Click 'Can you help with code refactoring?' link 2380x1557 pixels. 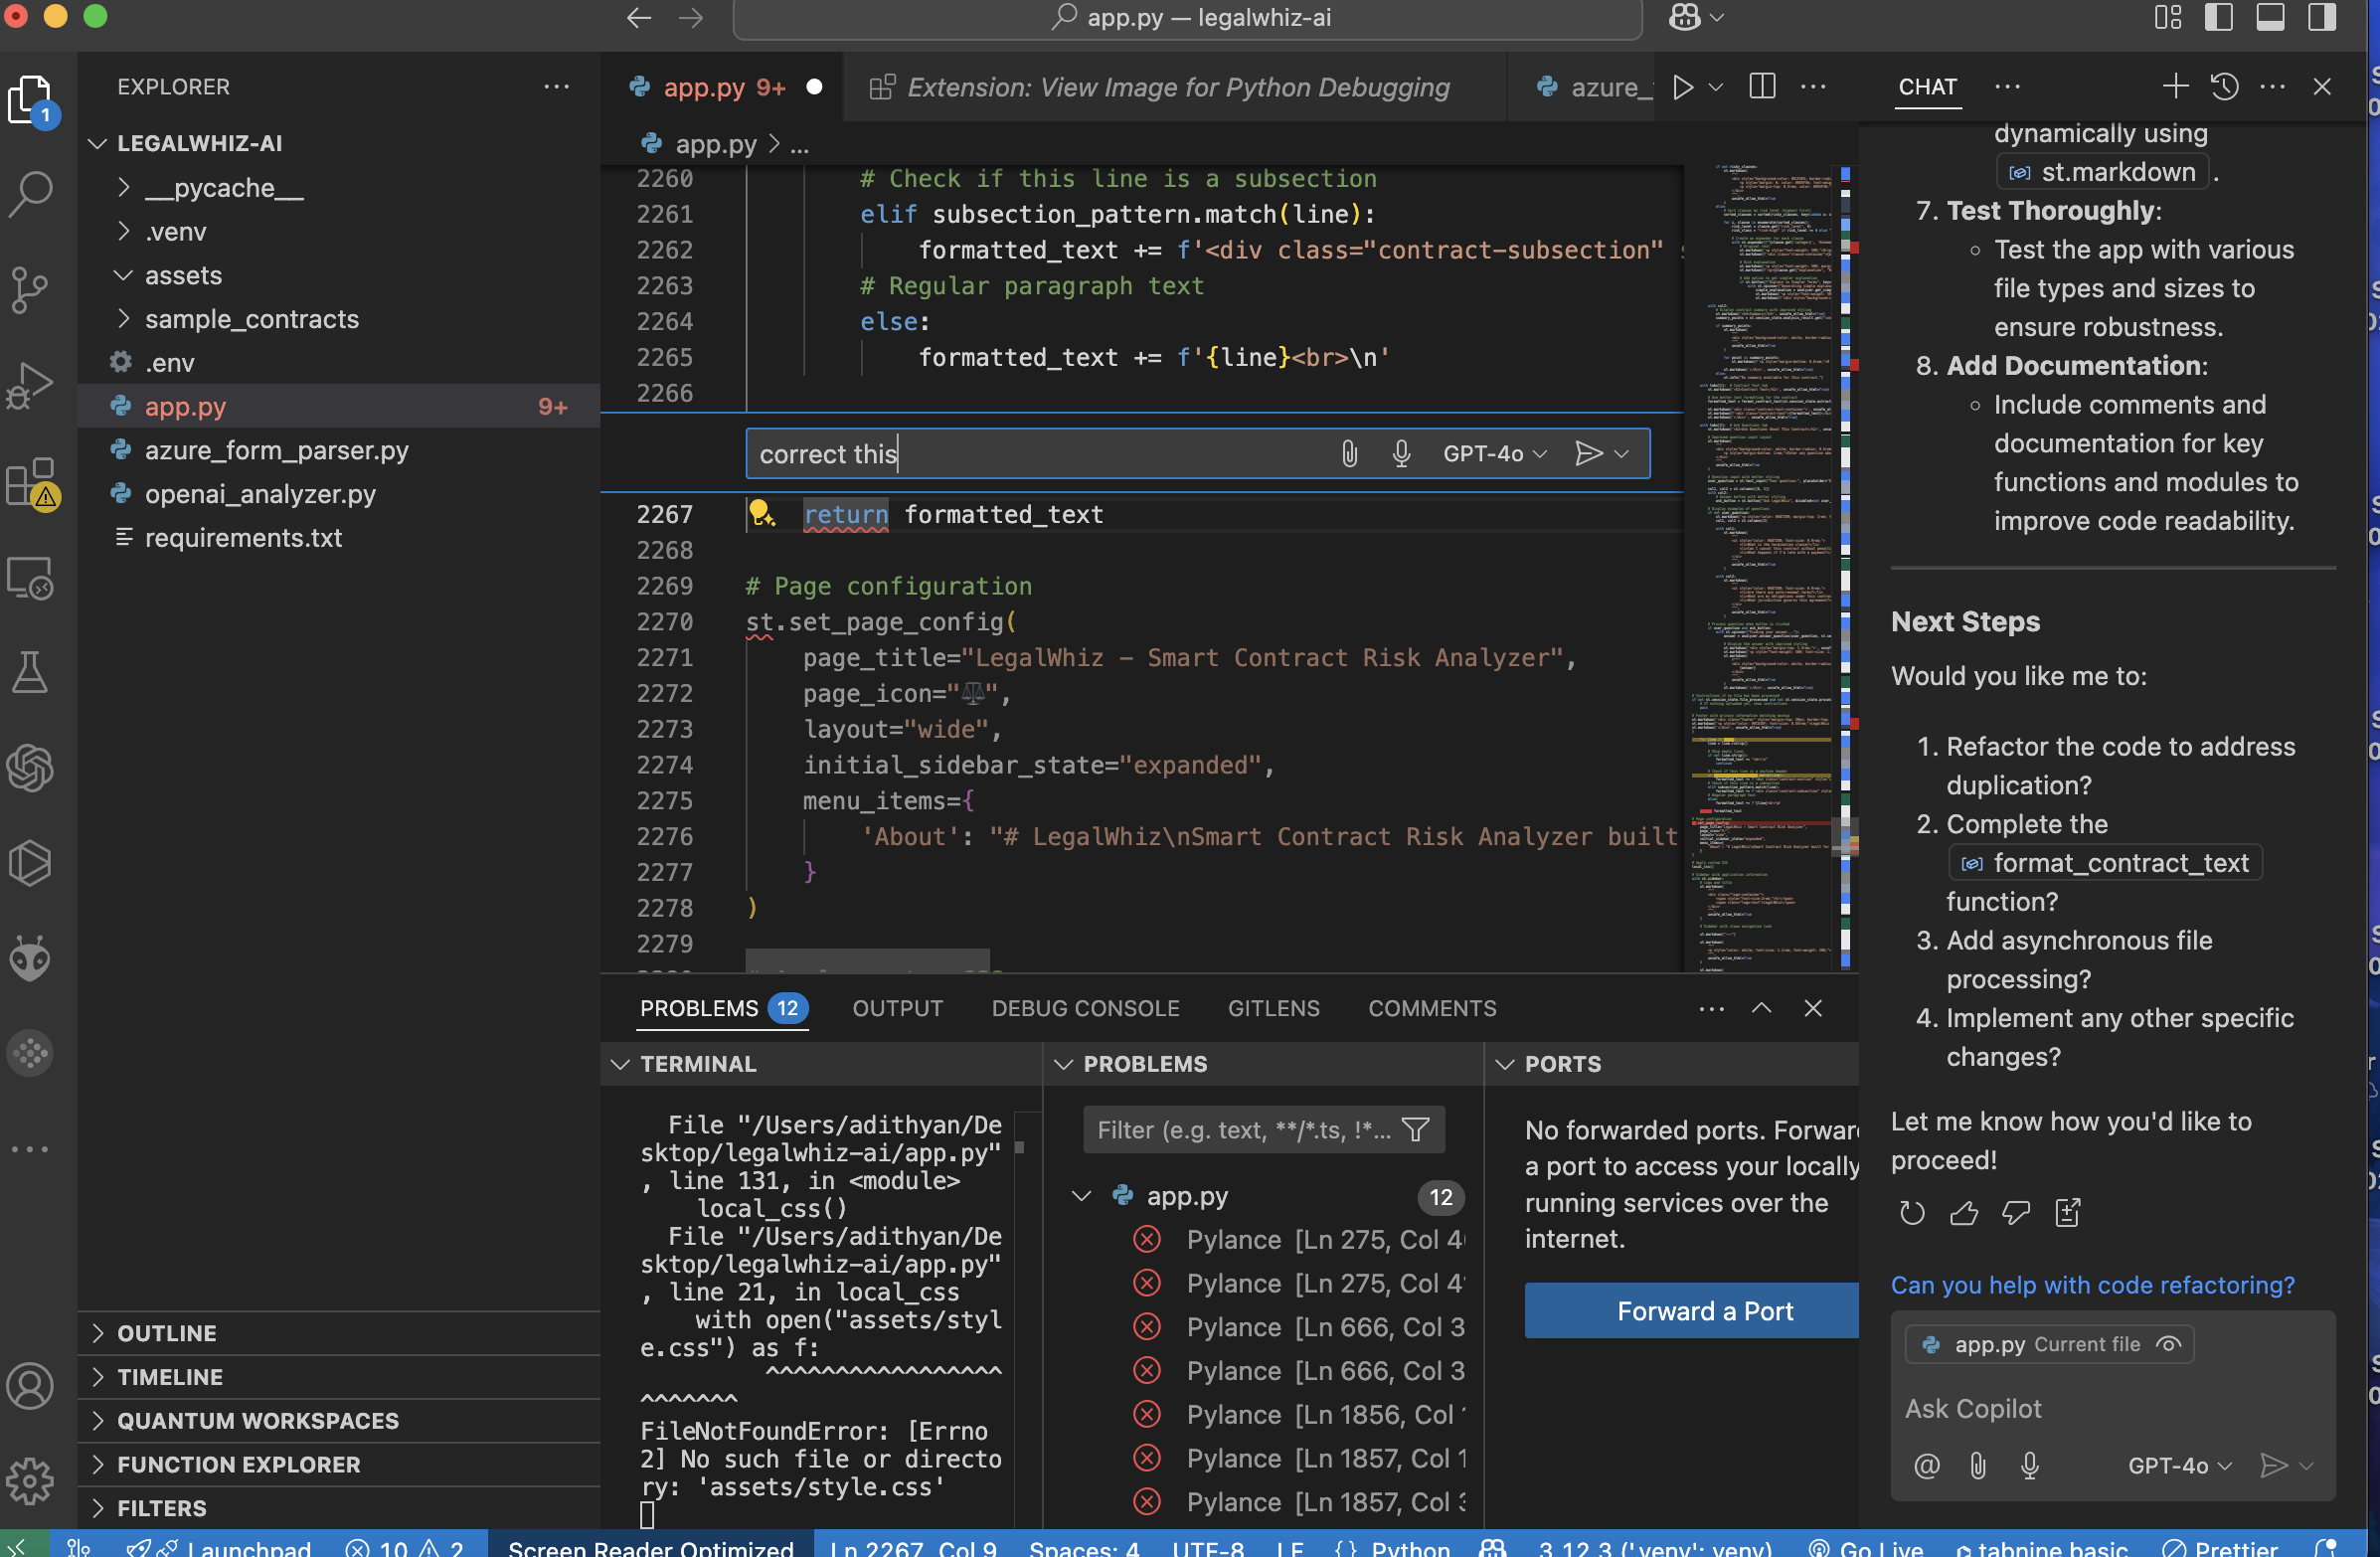tap(2092, 1285)
